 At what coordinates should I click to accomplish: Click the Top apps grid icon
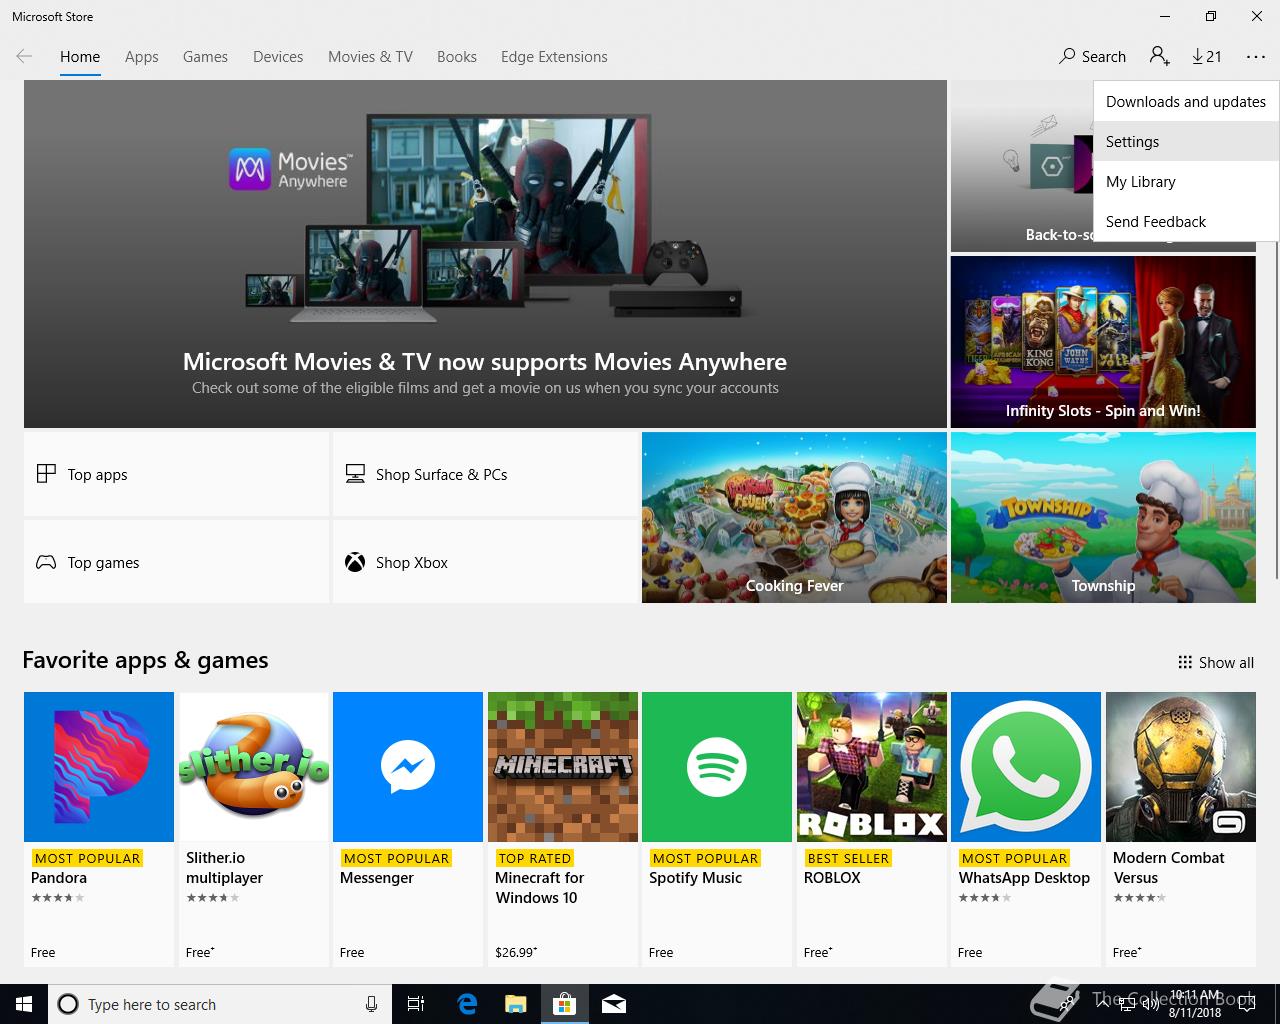coord(46,474)
